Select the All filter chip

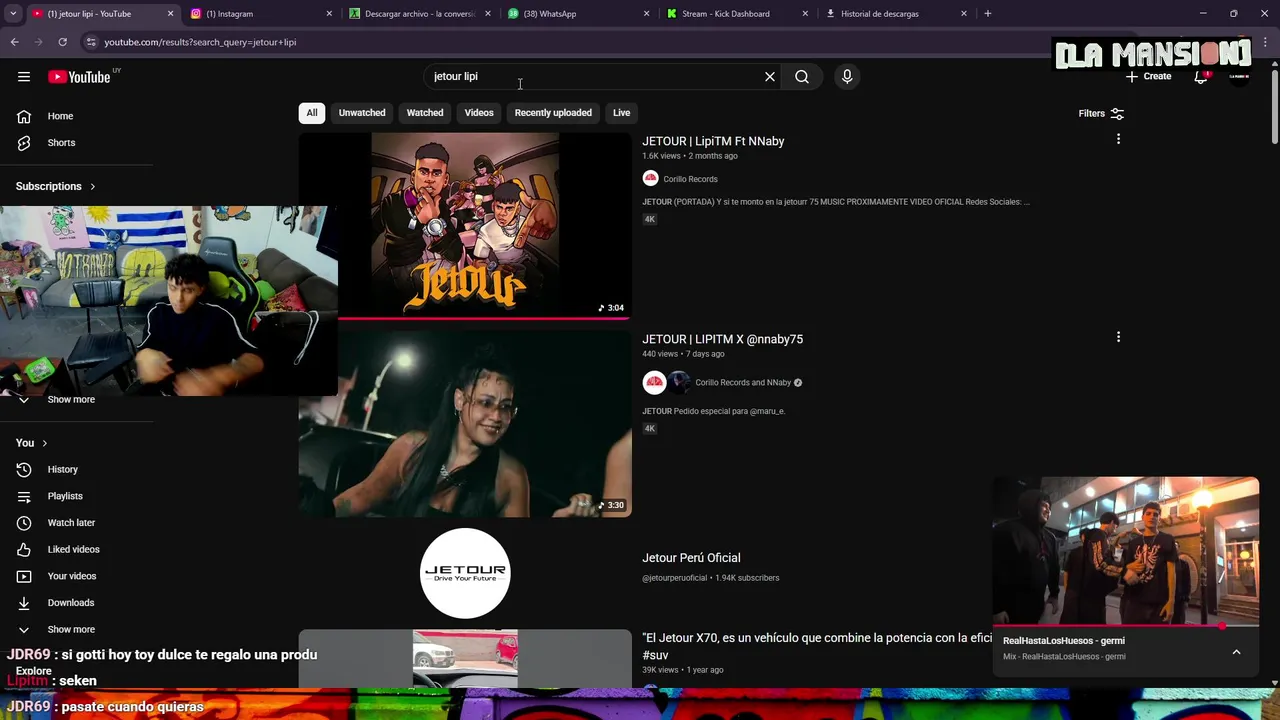(x=312, y=113)
